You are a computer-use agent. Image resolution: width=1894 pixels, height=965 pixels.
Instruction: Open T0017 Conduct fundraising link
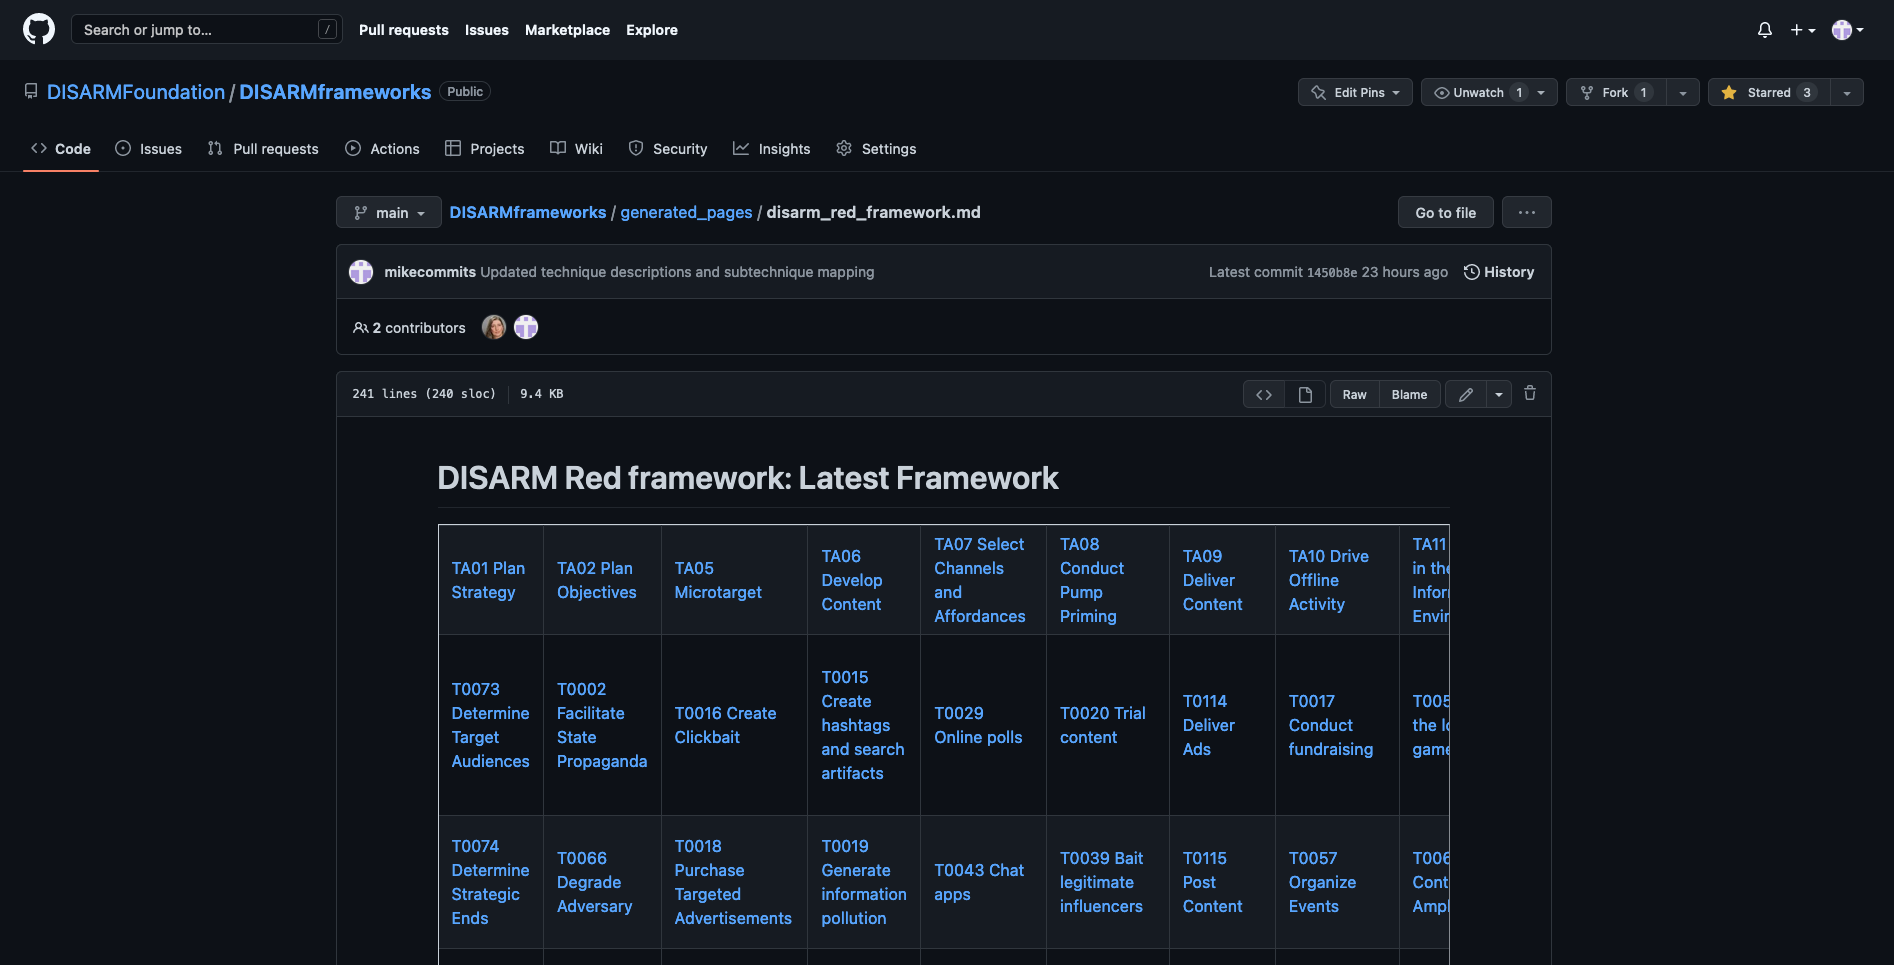(1331, 725)
